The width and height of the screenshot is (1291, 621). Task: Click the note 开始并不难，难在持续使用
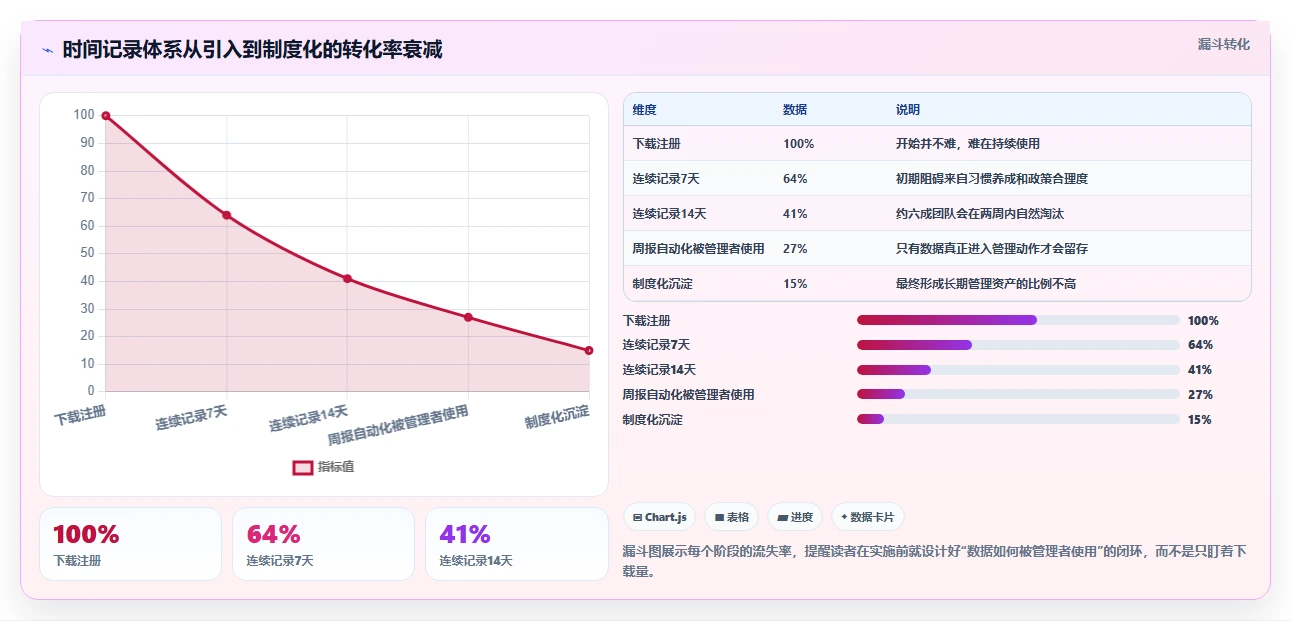968,144
